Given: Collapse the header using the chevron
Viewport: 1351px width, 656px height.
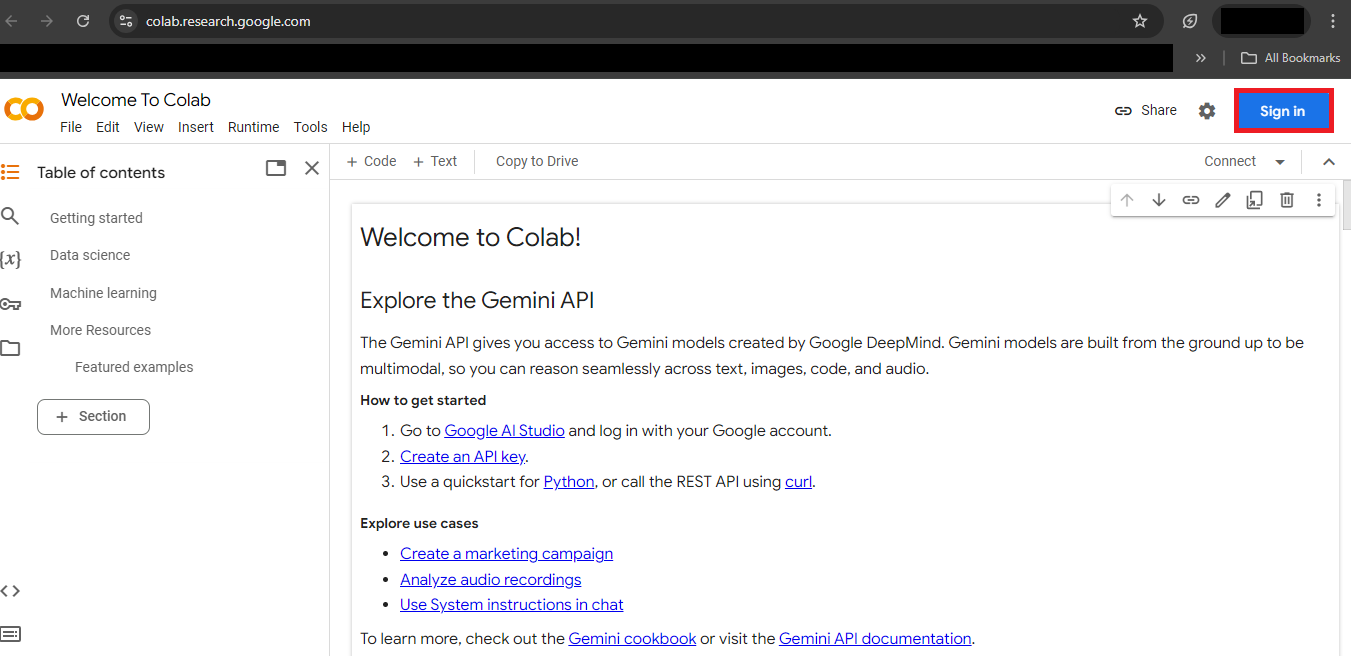Looking at the screenshot, I should coord(1329,162).
